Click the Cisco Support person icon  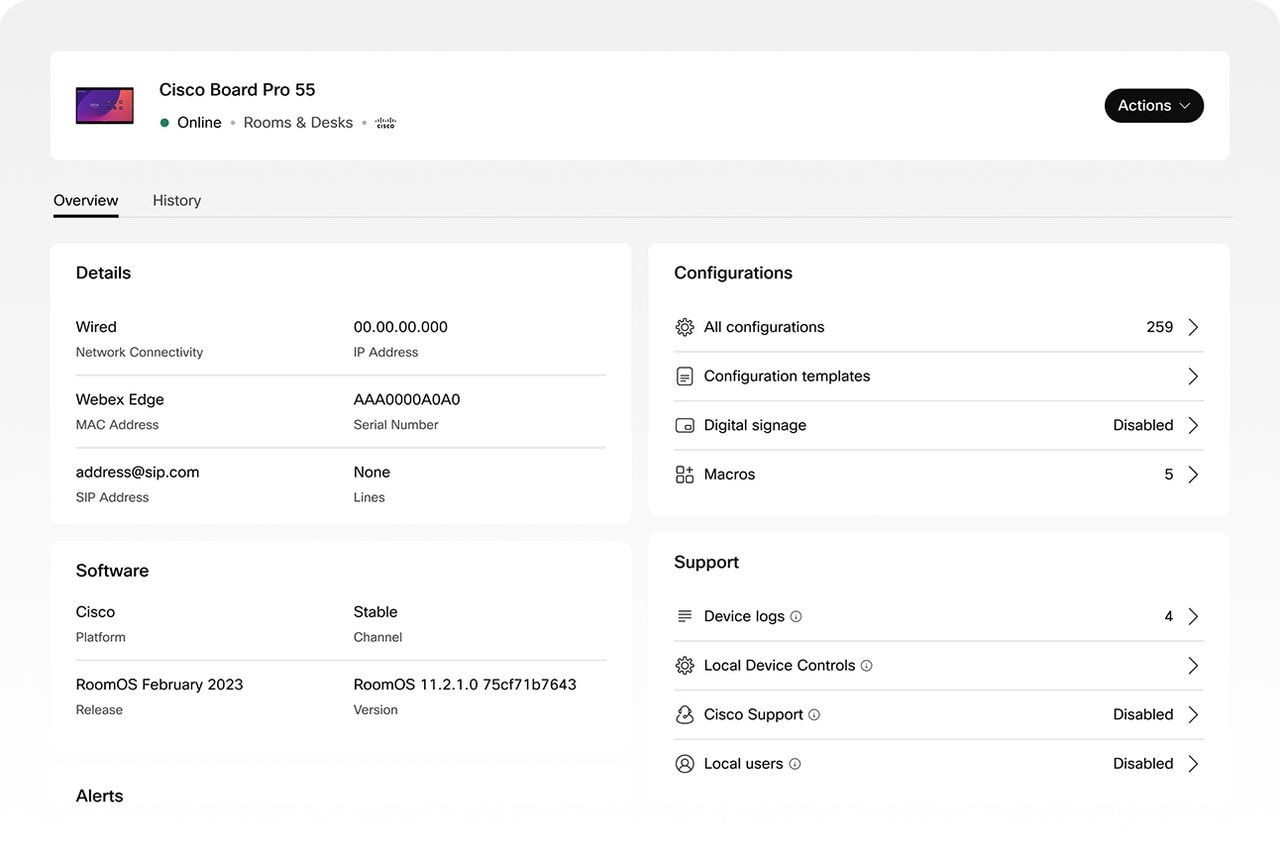click(684, 713)
